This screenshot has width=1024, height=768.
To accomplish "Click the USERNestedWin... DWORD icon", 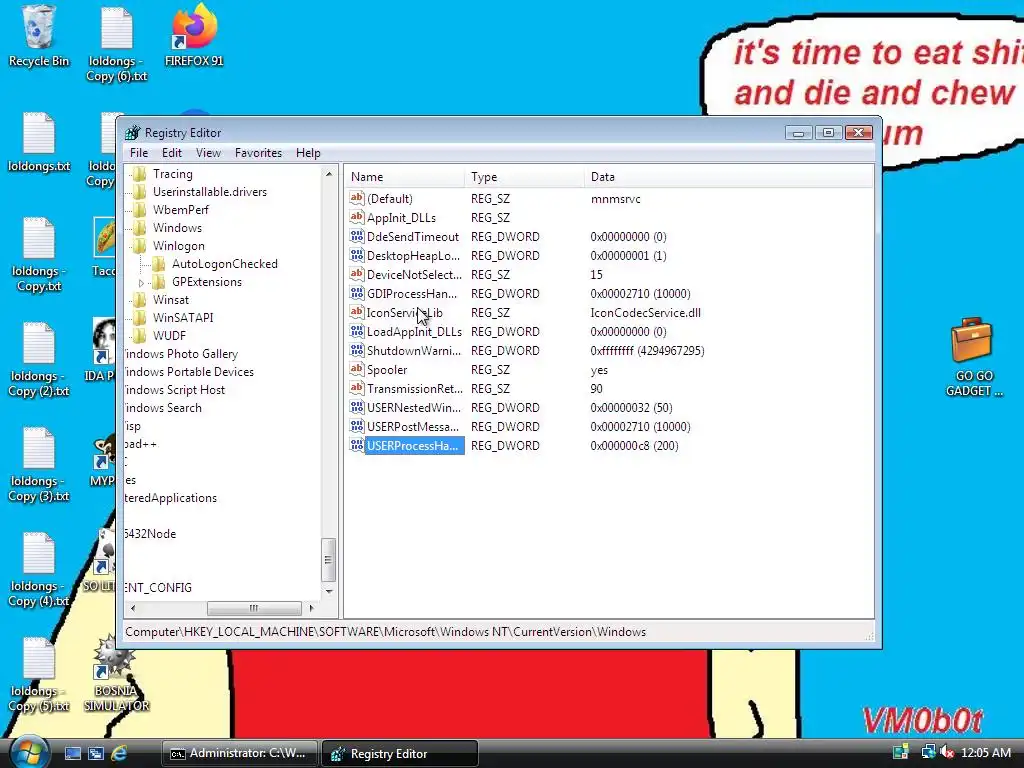I will tap(357, 407).
